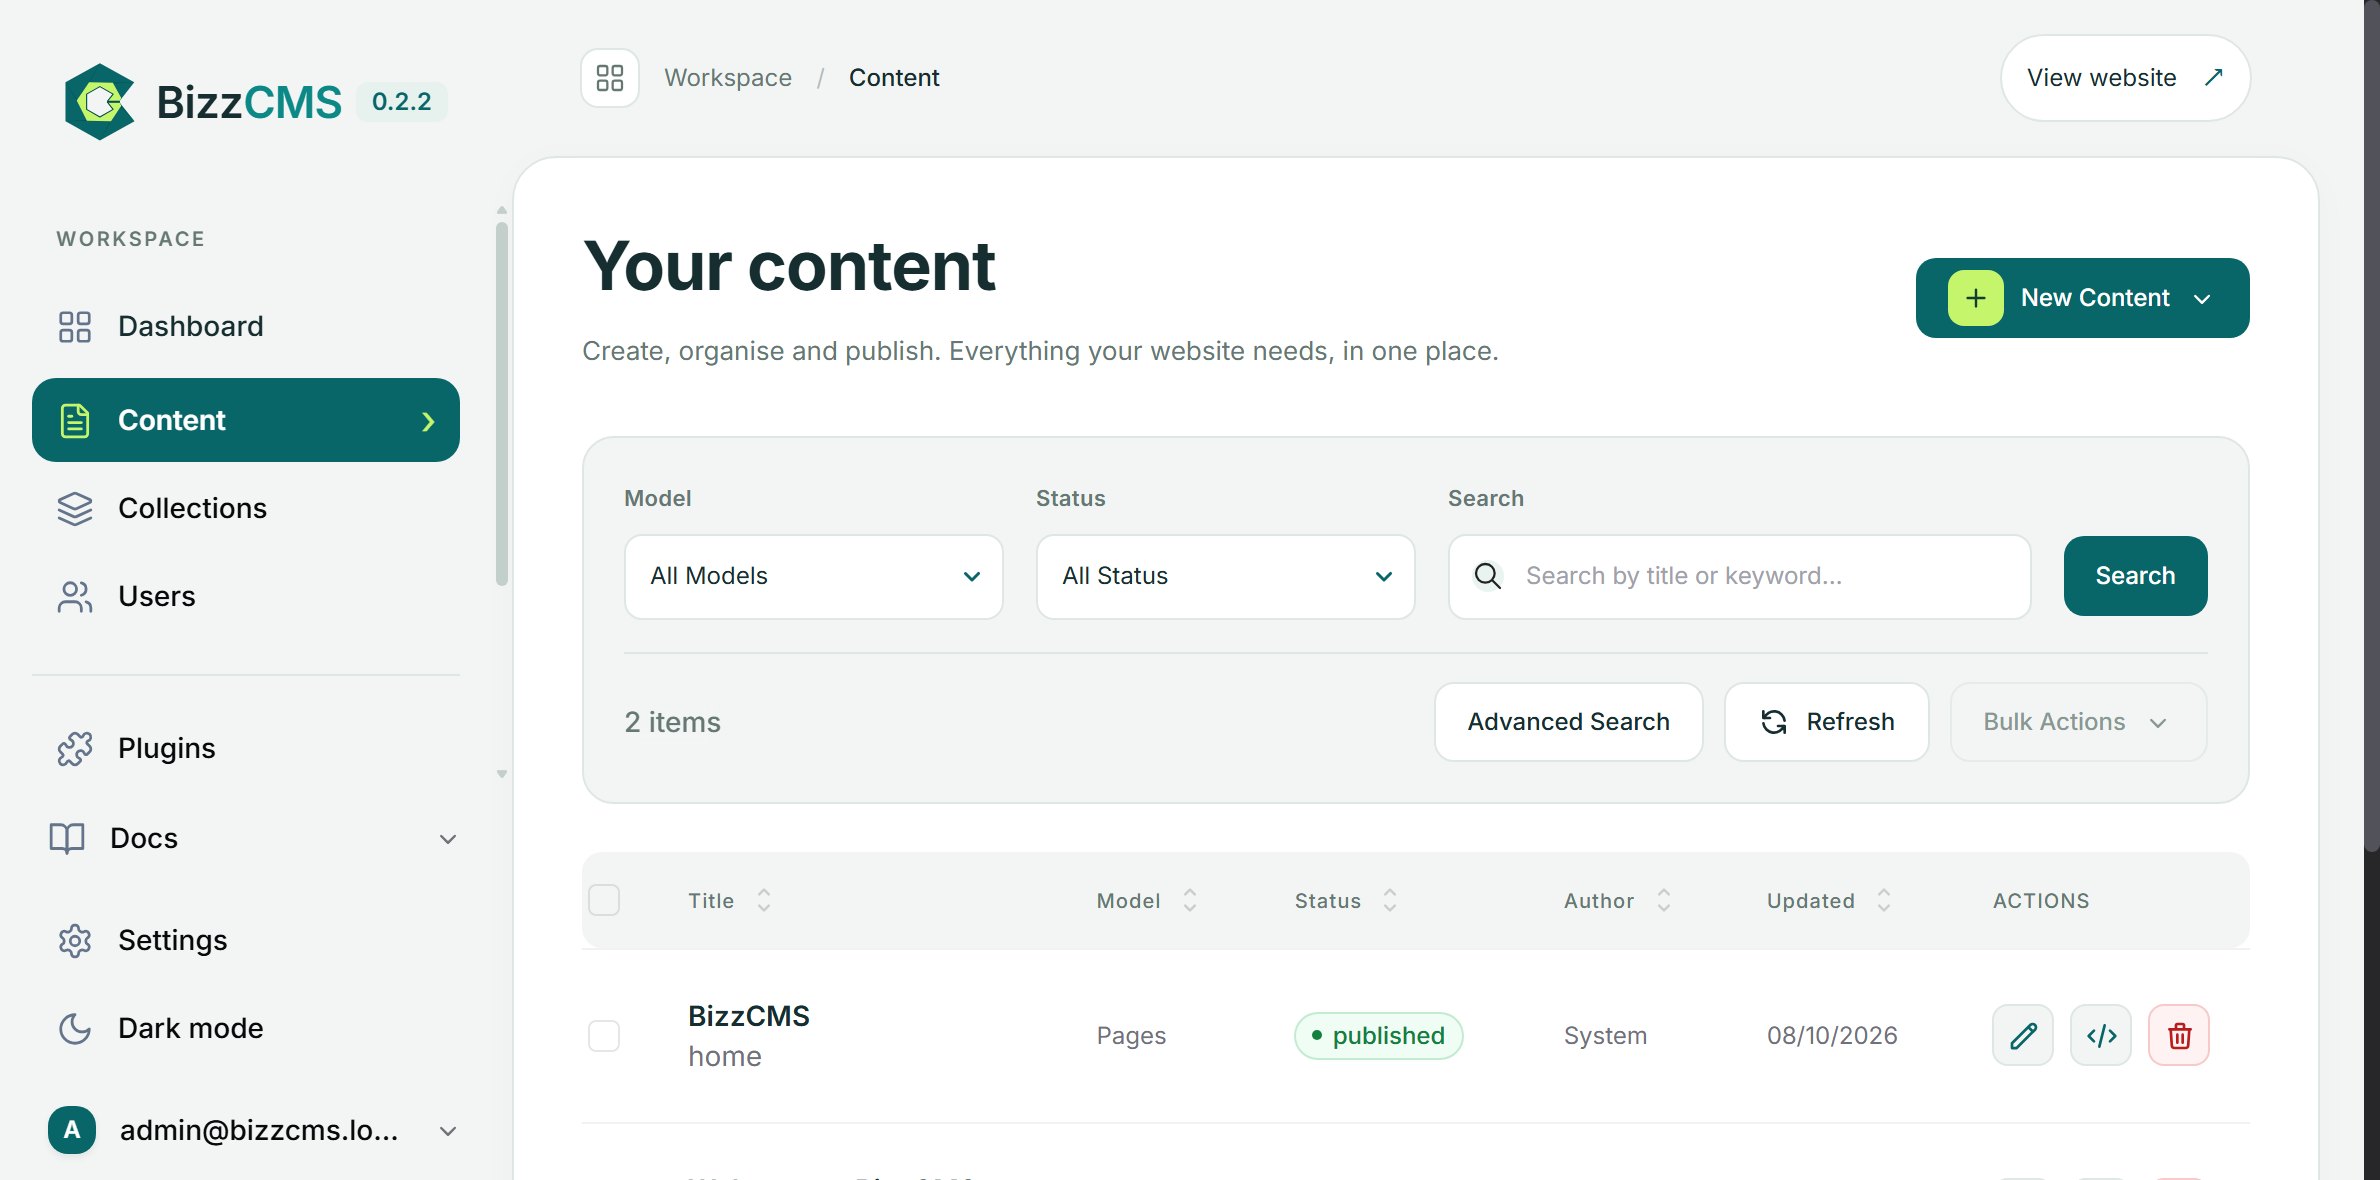Open the All Models dropdown
This screenshot has width=2380, height=1180.
click(x=814, y=576)
